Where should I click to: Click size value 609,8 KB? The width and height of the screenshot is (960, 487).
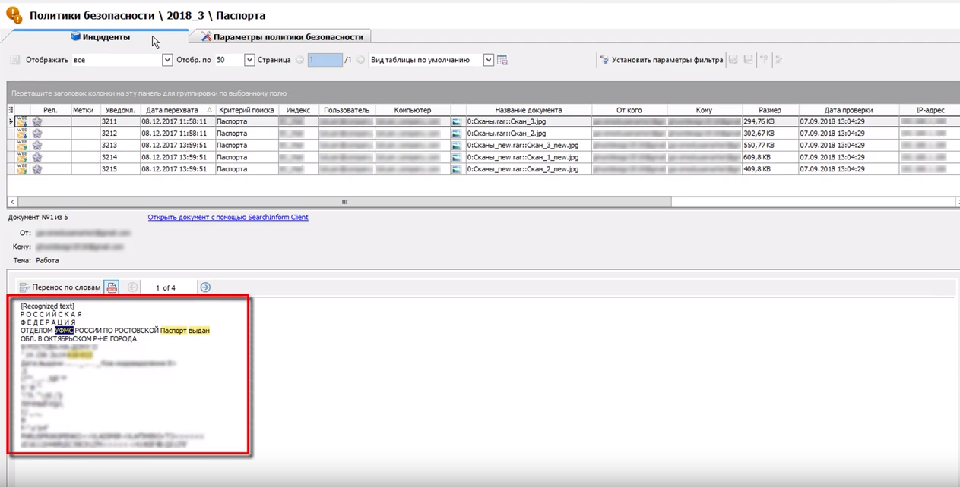(757, 157)
